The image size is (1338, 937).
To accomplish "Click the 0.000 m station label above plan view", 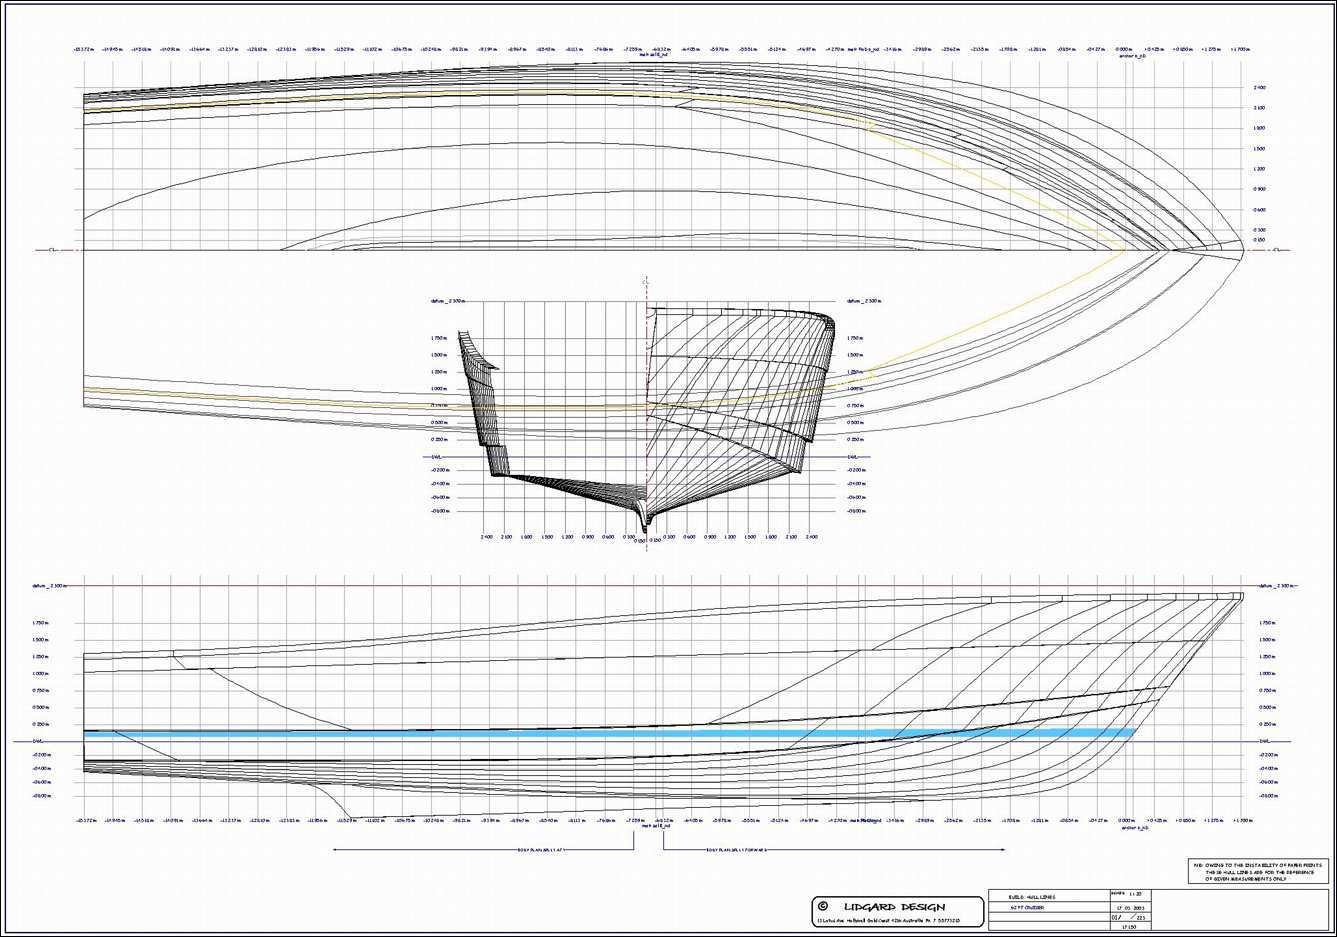I will click(1125, 48).
